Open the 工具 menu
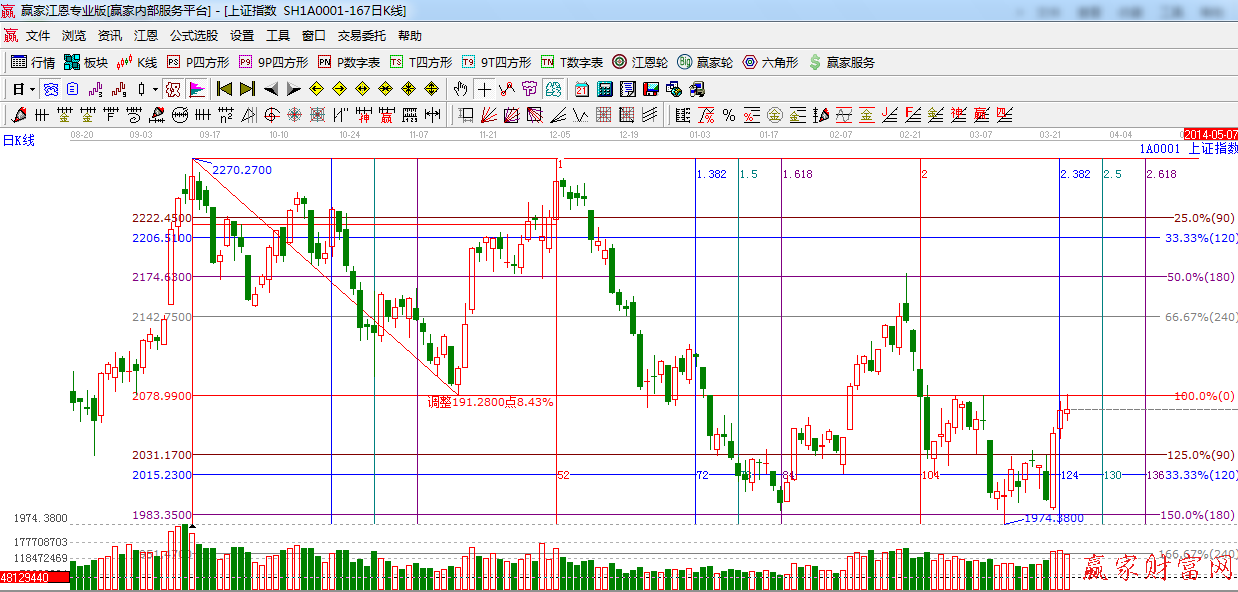Image resolution: width=1238 pixels, height=592 pixels. pyautogui.click(x=277, y=35)
